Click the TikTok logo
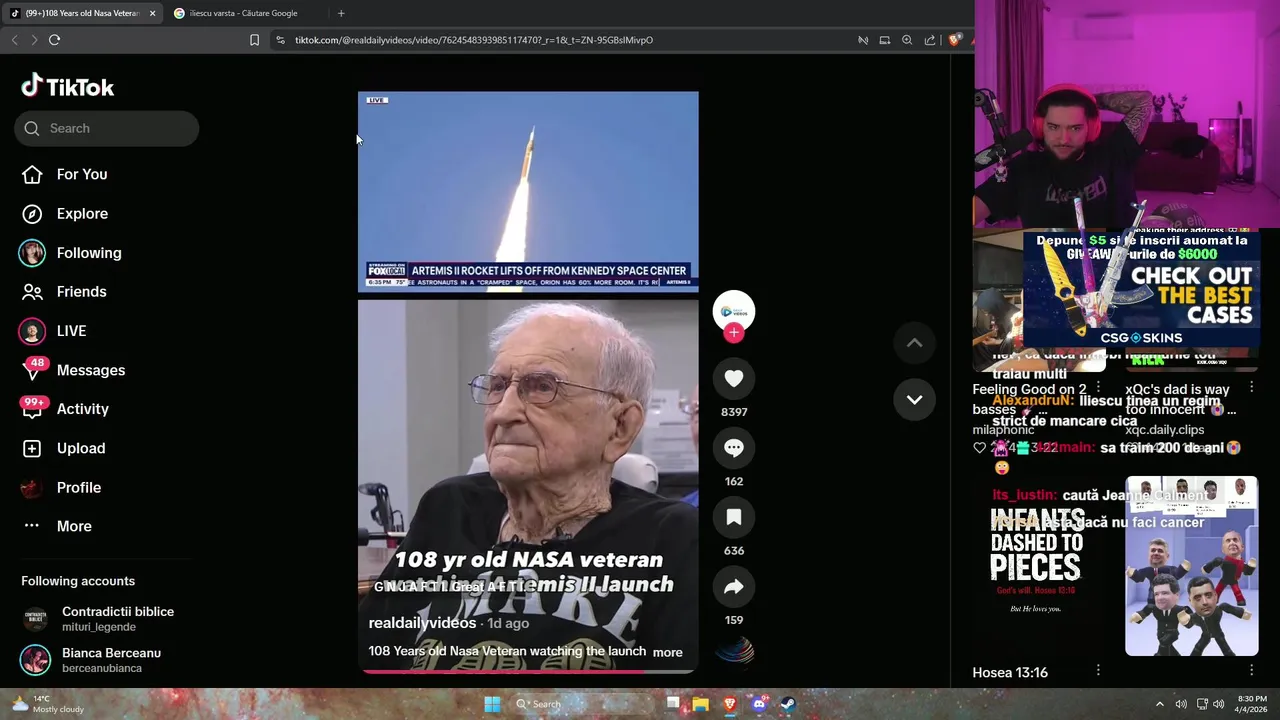Viewport: 1280px width, 720px height. [68, 87]
